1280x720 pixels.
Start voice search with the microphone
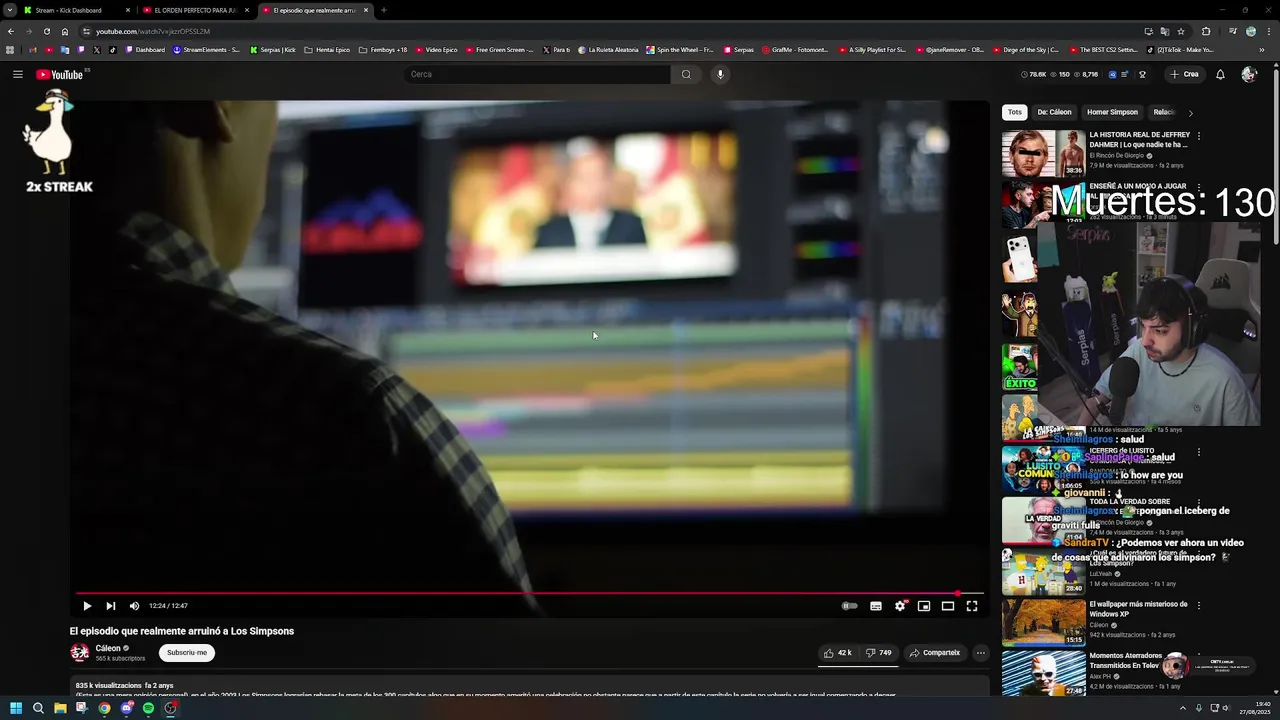coord(720,74)
